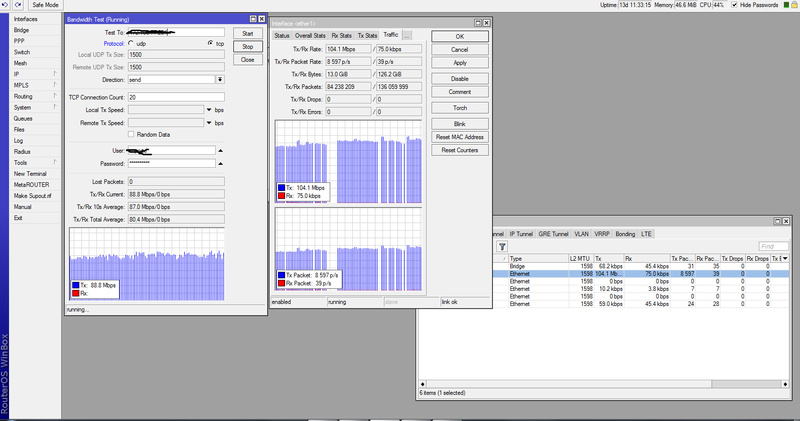Image resolution: width=800 pixels, height=421 pixels.
Task: Expand the Remote Tx Speed field arrow
Action: 208,122
